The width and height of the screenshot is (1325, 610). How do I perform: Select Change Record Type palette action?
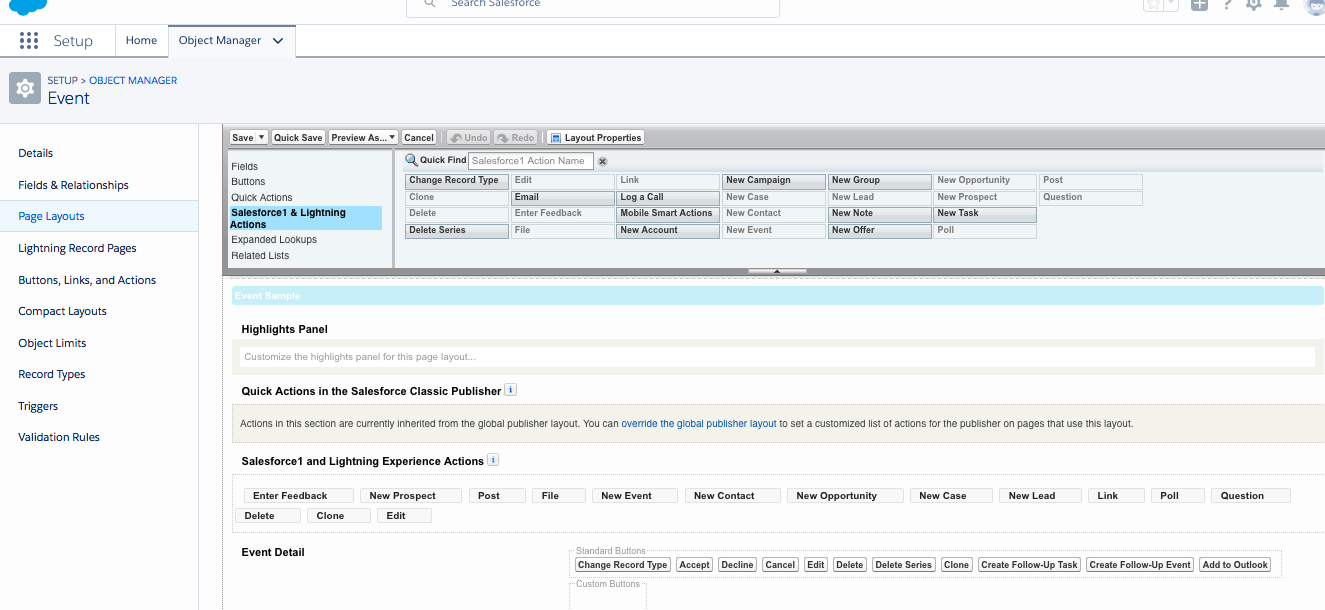457,181
